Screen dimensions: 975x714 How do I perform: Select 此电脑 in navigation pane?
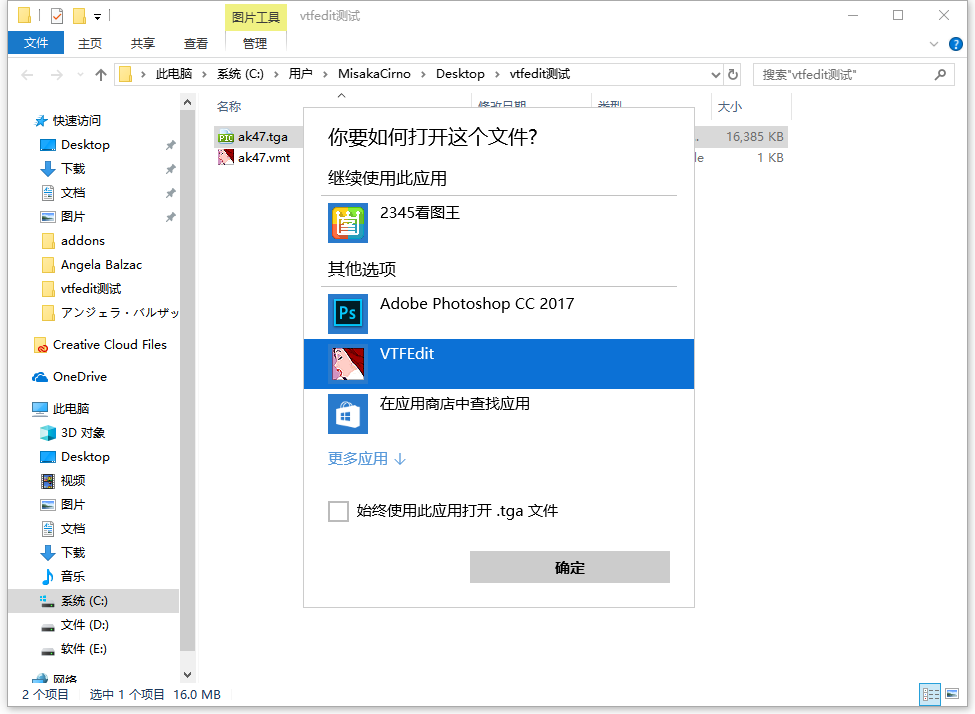(x=61, y=409)
